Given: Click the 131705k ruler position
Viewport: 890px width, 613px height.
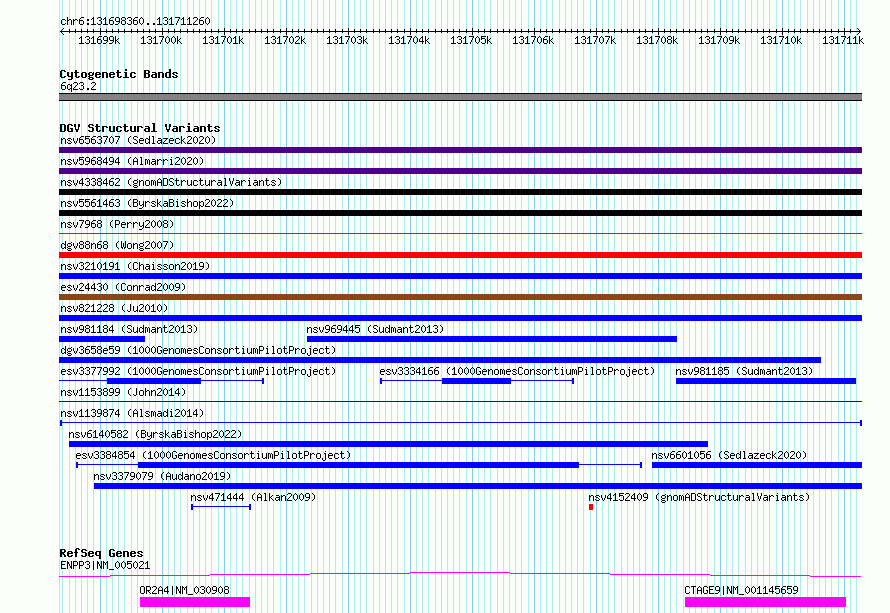Looking at the screenshot, I should coord(471,40).
